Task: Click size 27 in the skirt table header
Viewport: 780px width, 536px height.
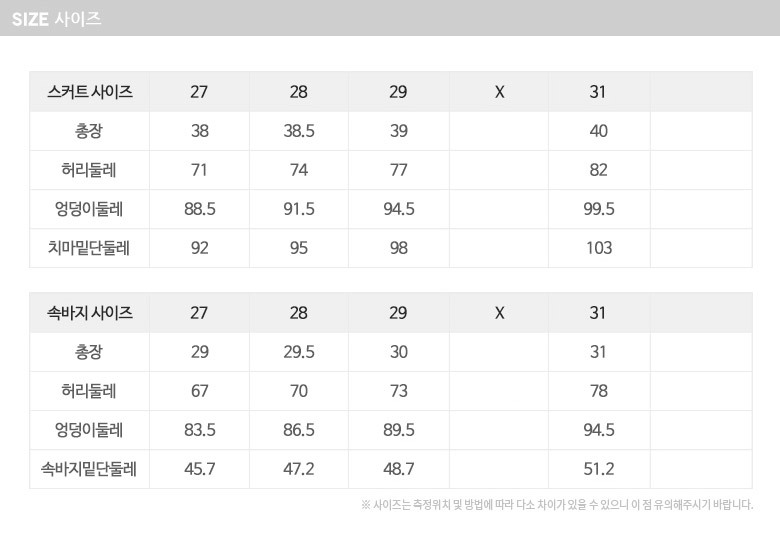Action: click(x=199, y=92)
